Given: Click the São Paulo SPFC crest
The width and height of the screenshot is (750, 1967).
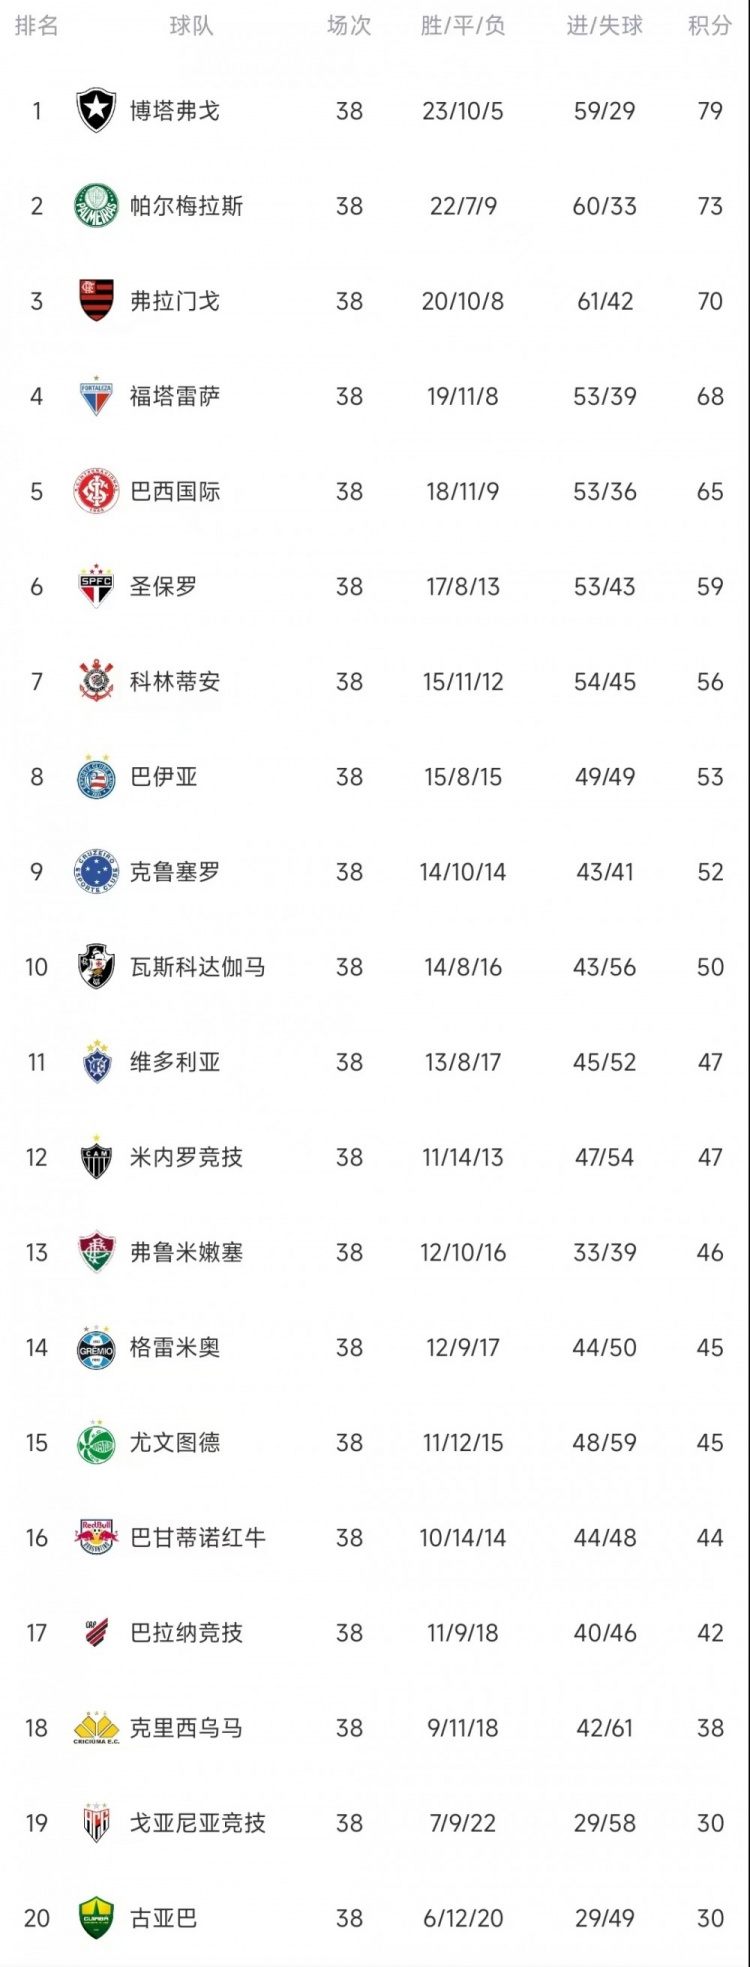Looking at the screenshot, I should (96, 587).
